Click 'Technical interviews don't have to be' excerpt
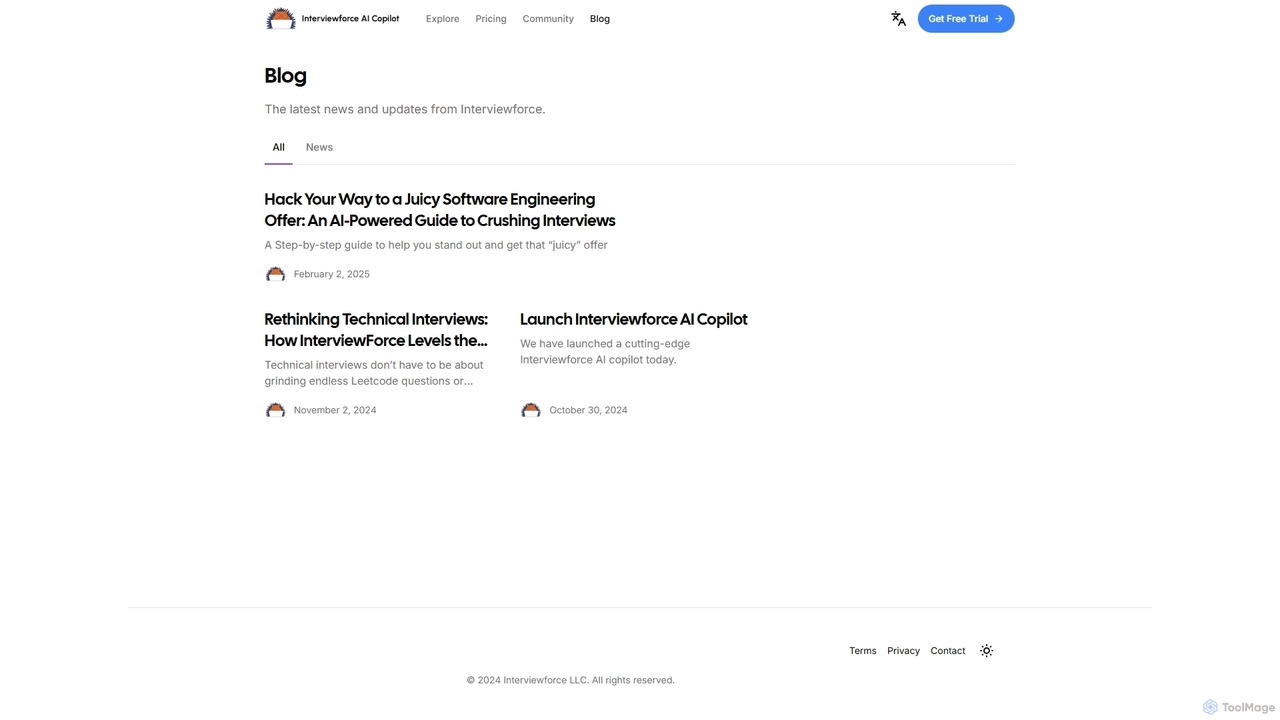Viewport: 1280px width, 720px height. tap(374, 373)
